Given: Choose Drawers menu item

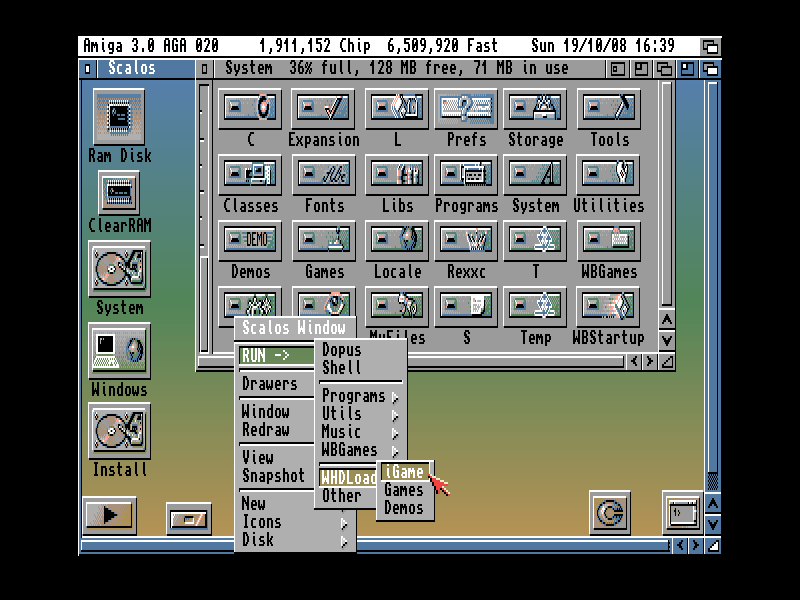Looking at the screenshot, I should 276,384.
